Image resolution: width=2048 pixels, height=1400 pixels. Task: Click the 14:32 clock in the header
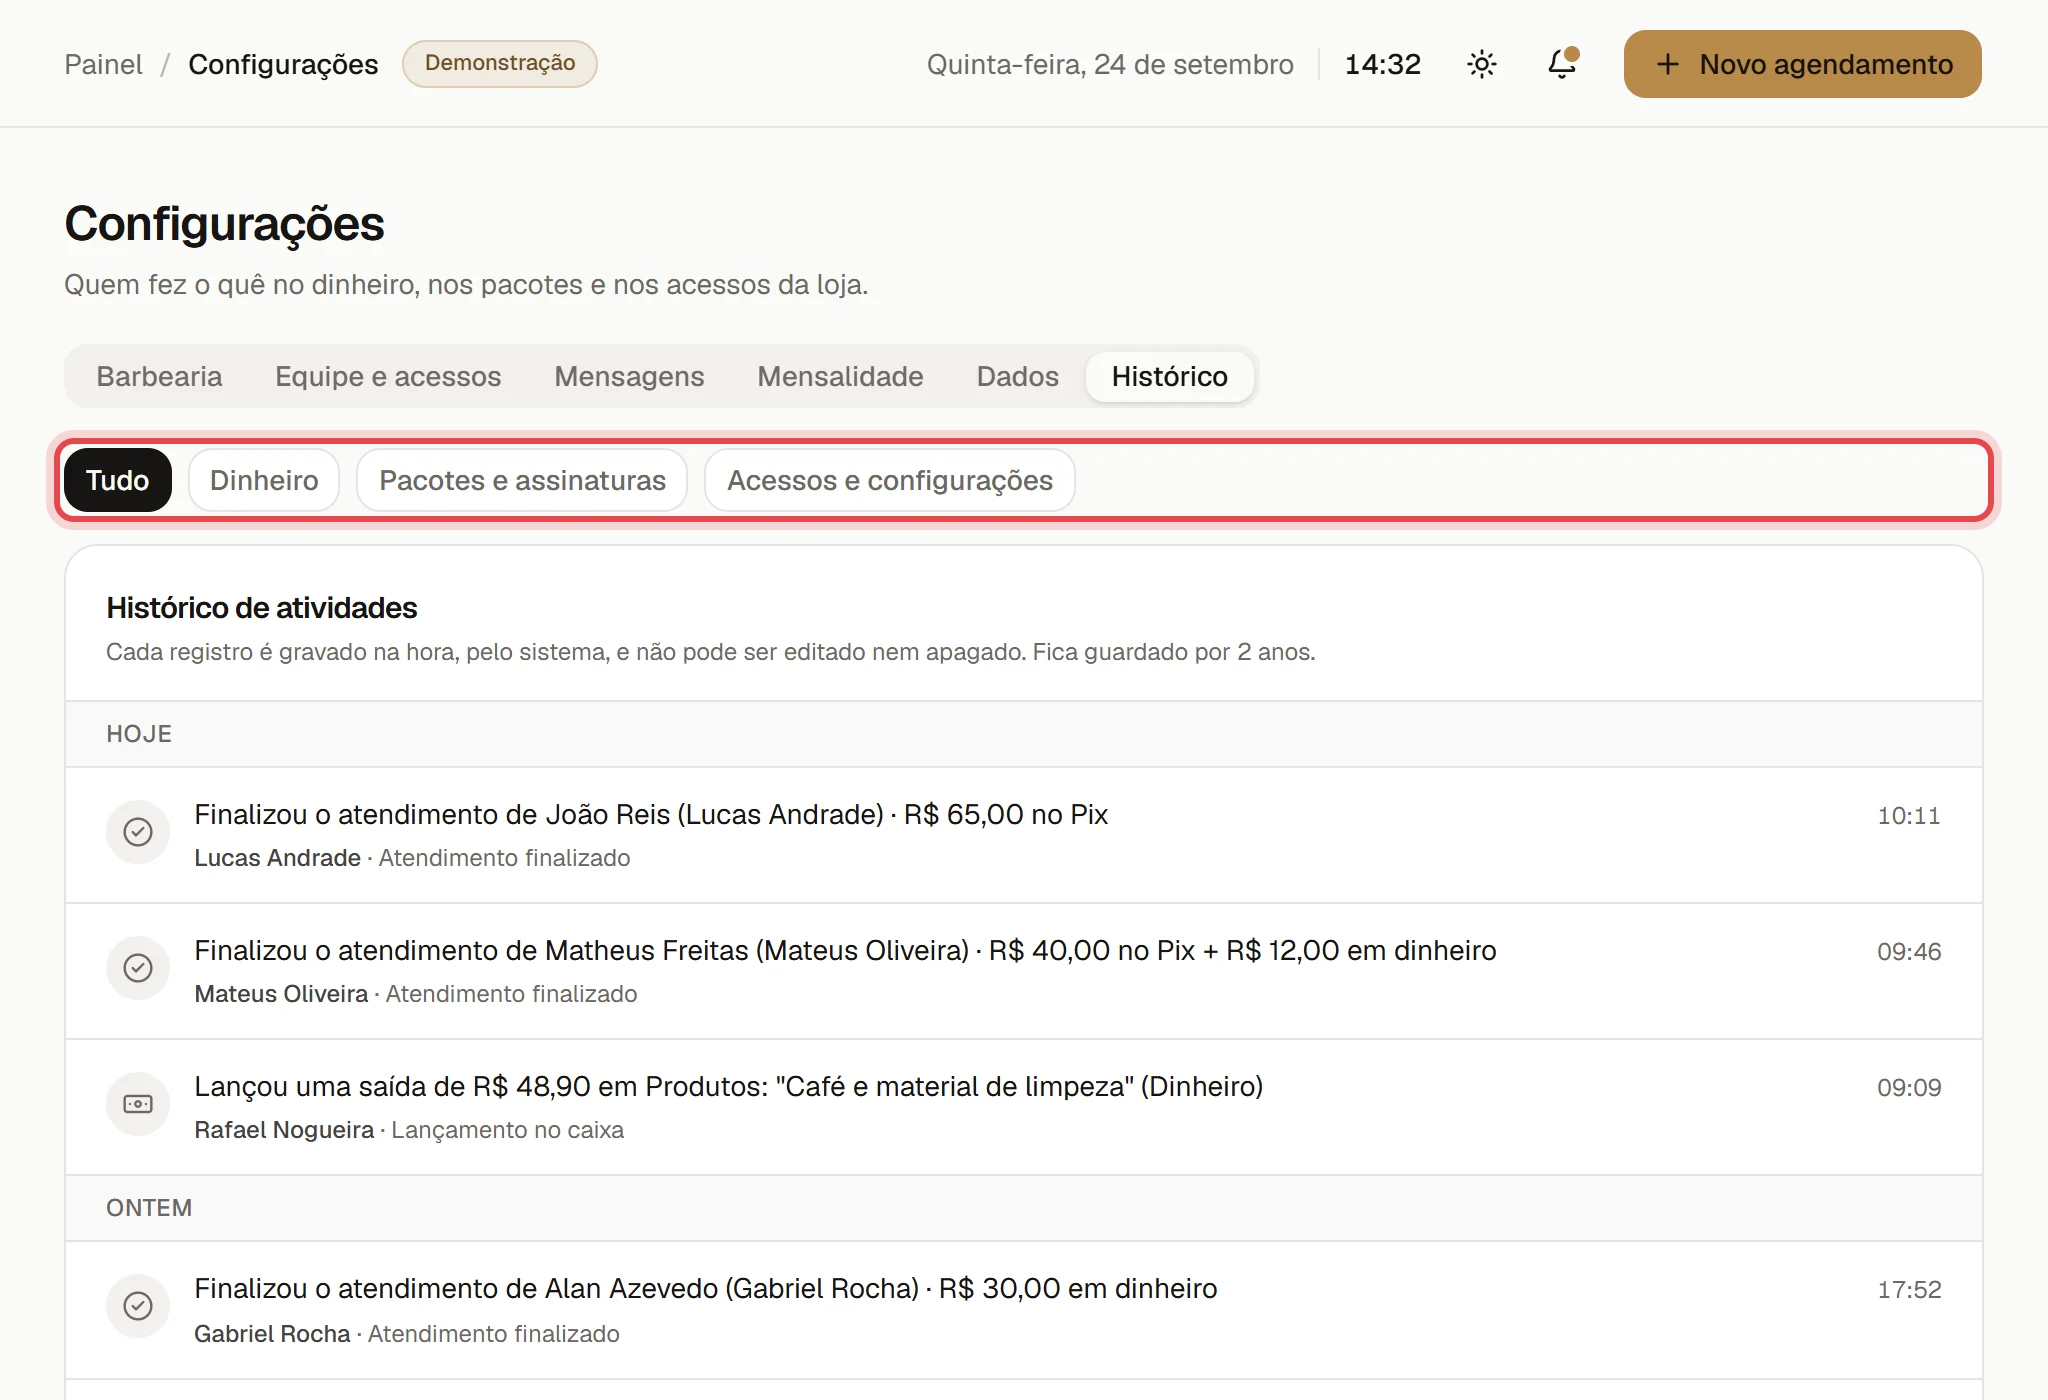[x=1382, y=64]
